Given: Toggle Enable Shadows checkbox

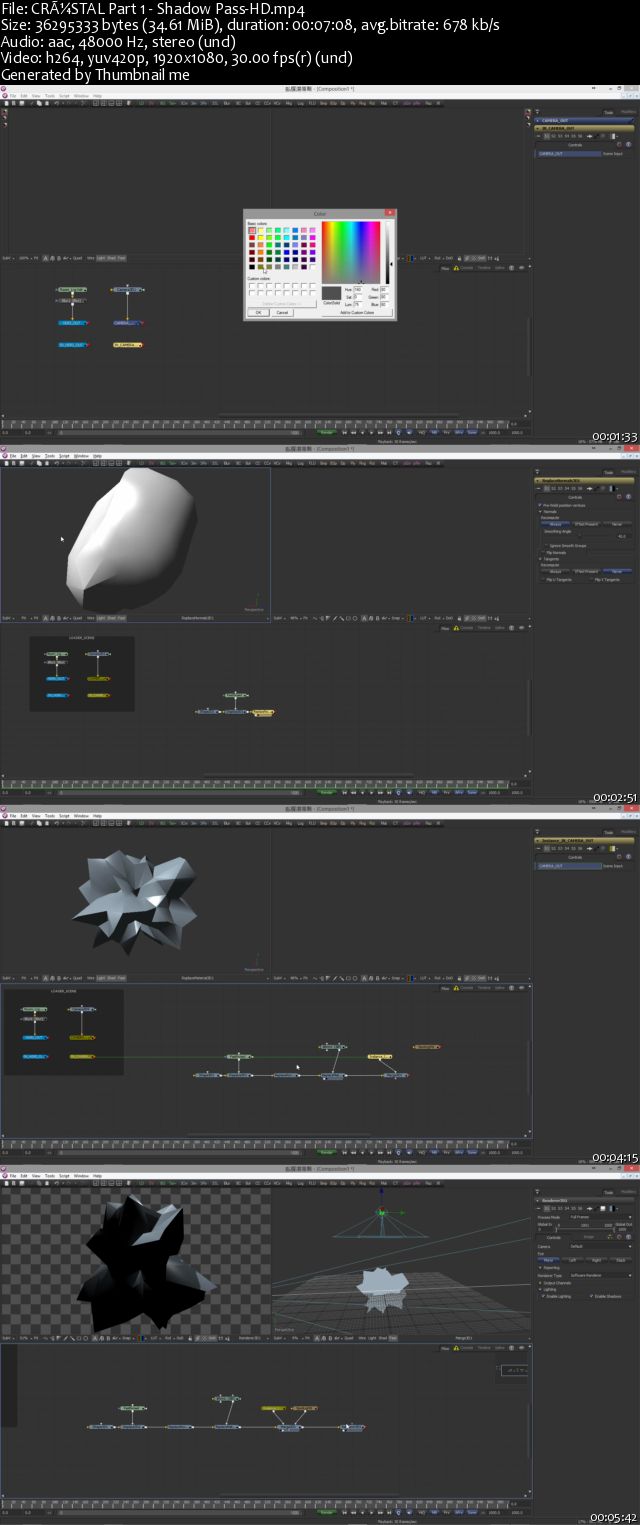Looking at the screenshot, I should tap(591, 1296).
